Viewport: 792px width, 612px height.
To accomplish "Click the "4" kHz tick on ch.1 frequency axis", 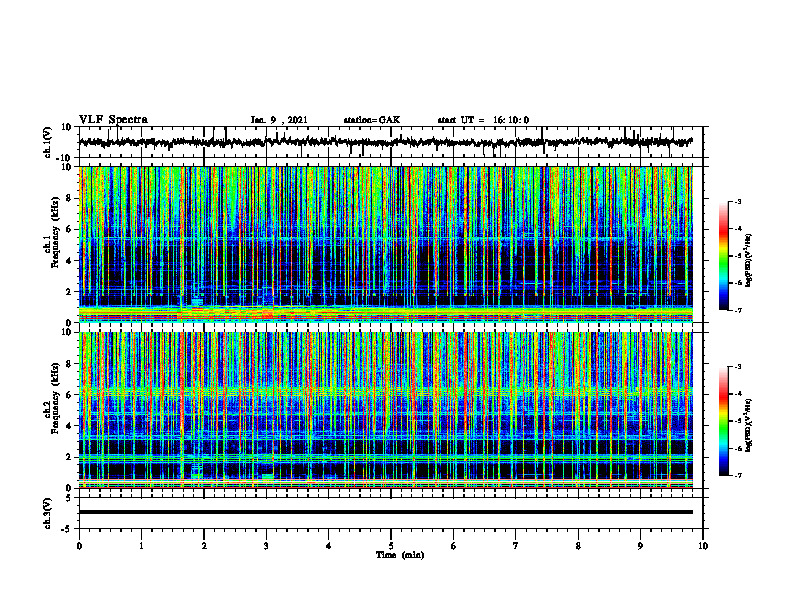I will point(69,261).
